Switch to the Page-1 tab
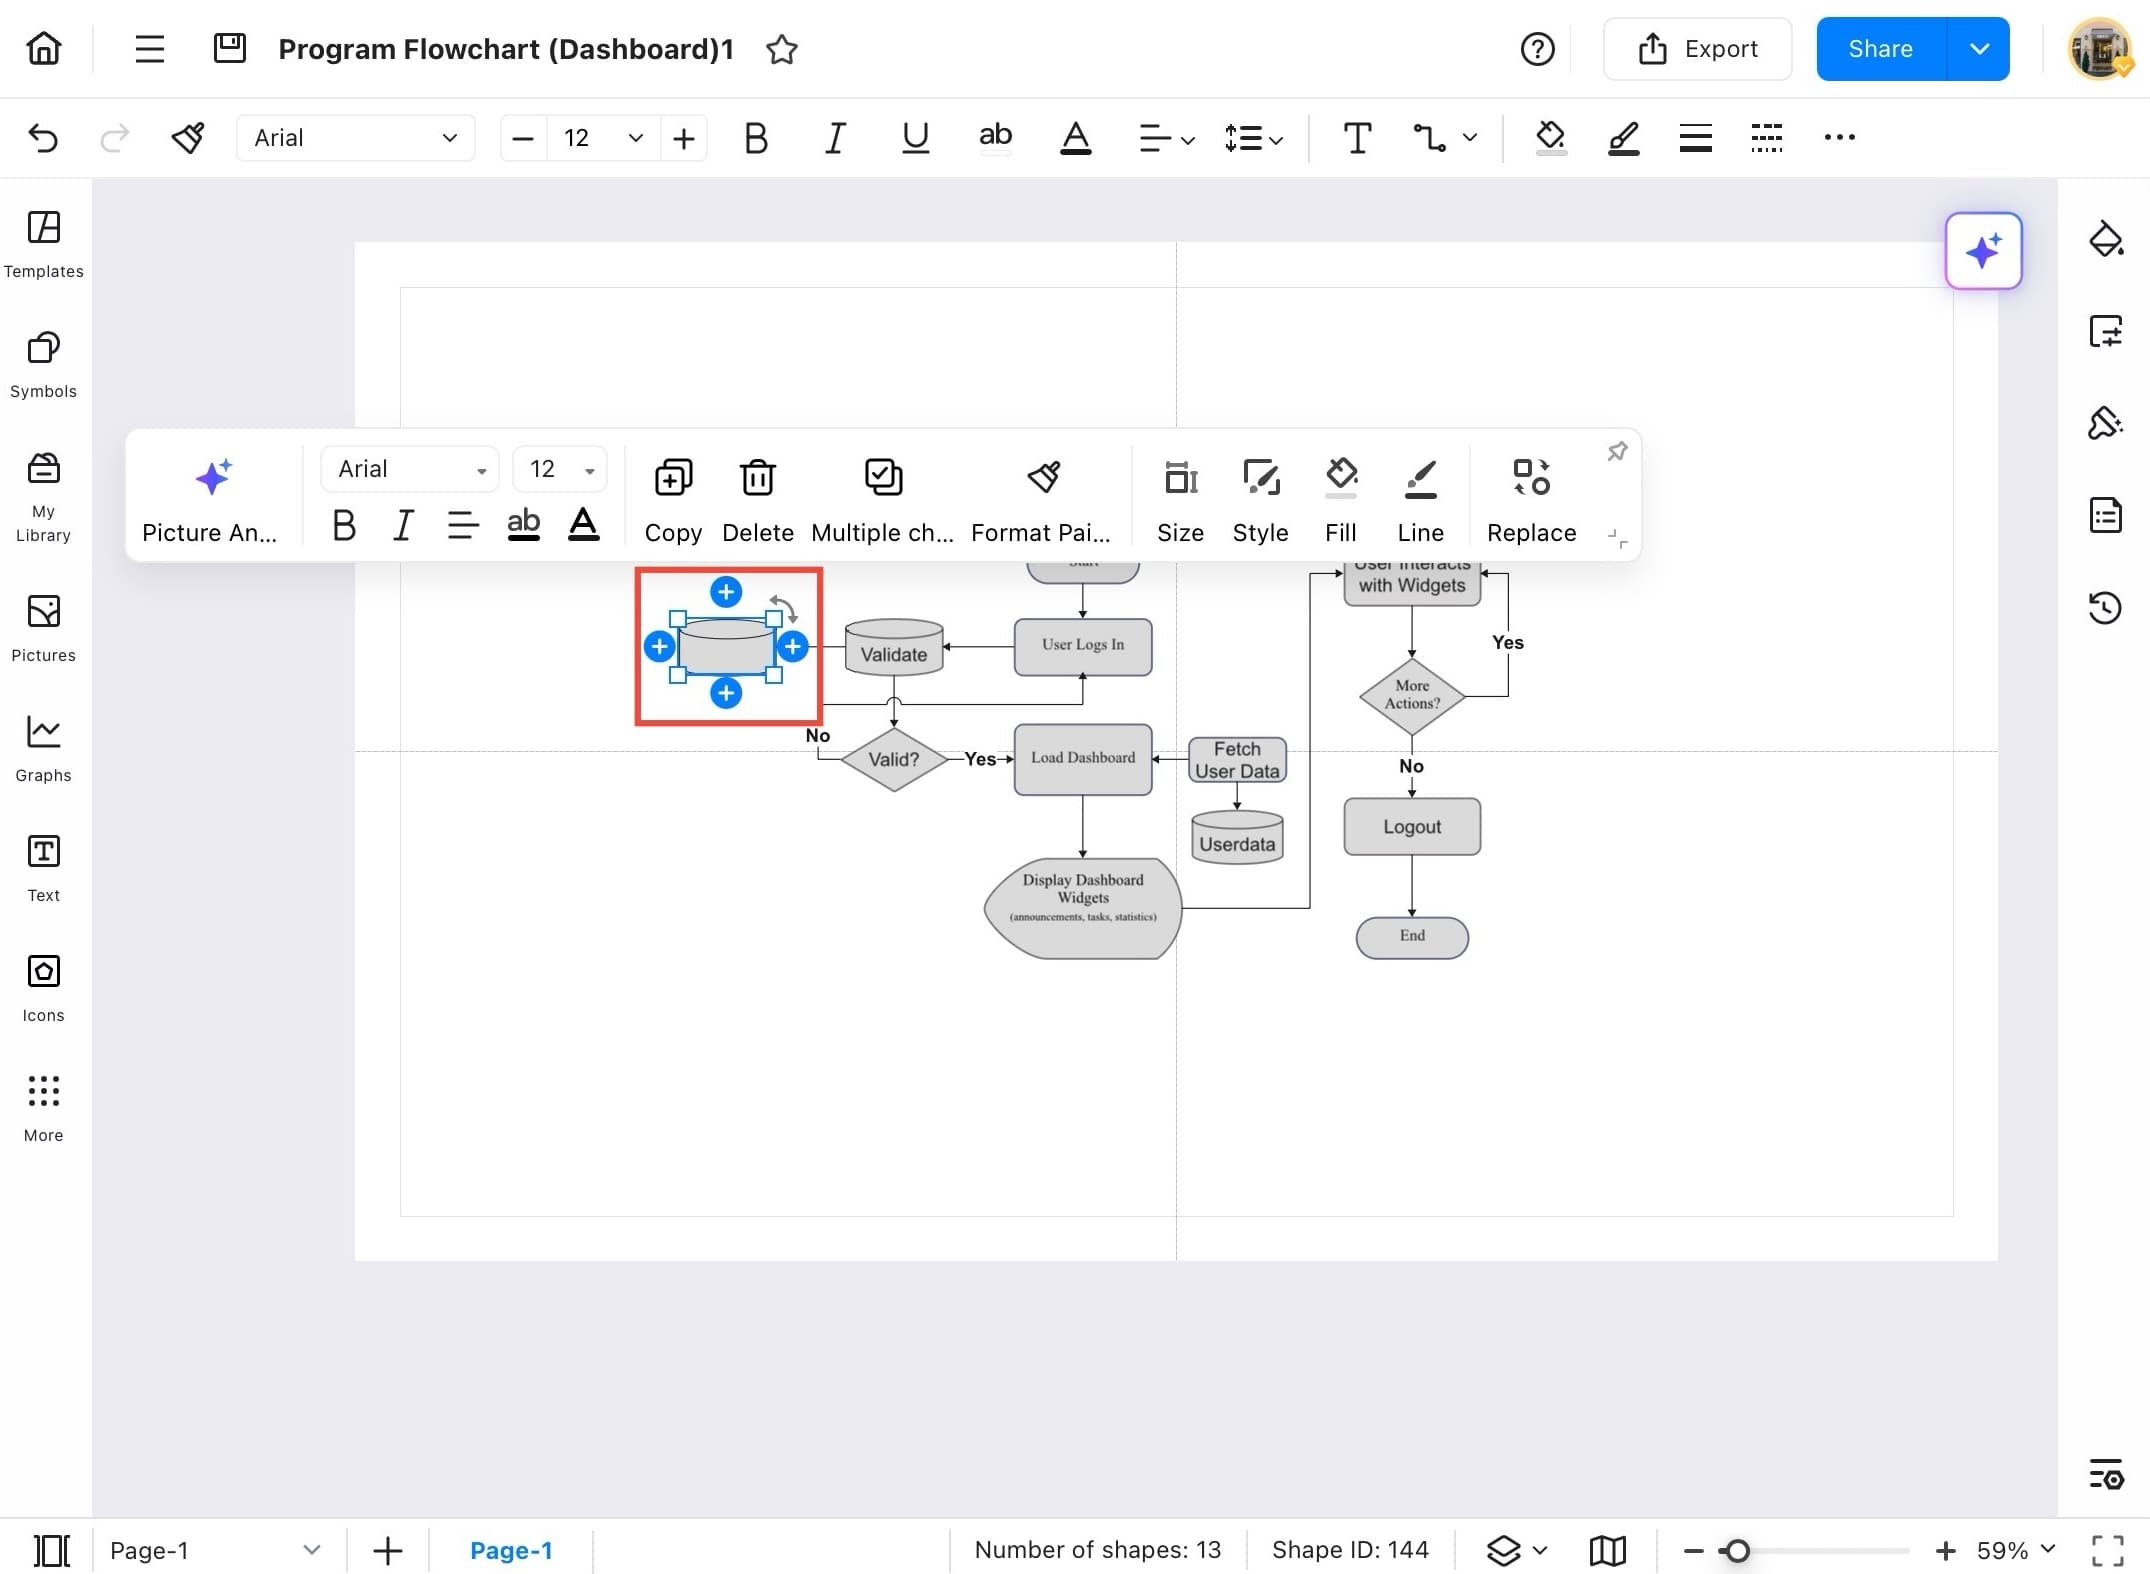This screenshot has height=1574, width=2150. (512, 1549)
